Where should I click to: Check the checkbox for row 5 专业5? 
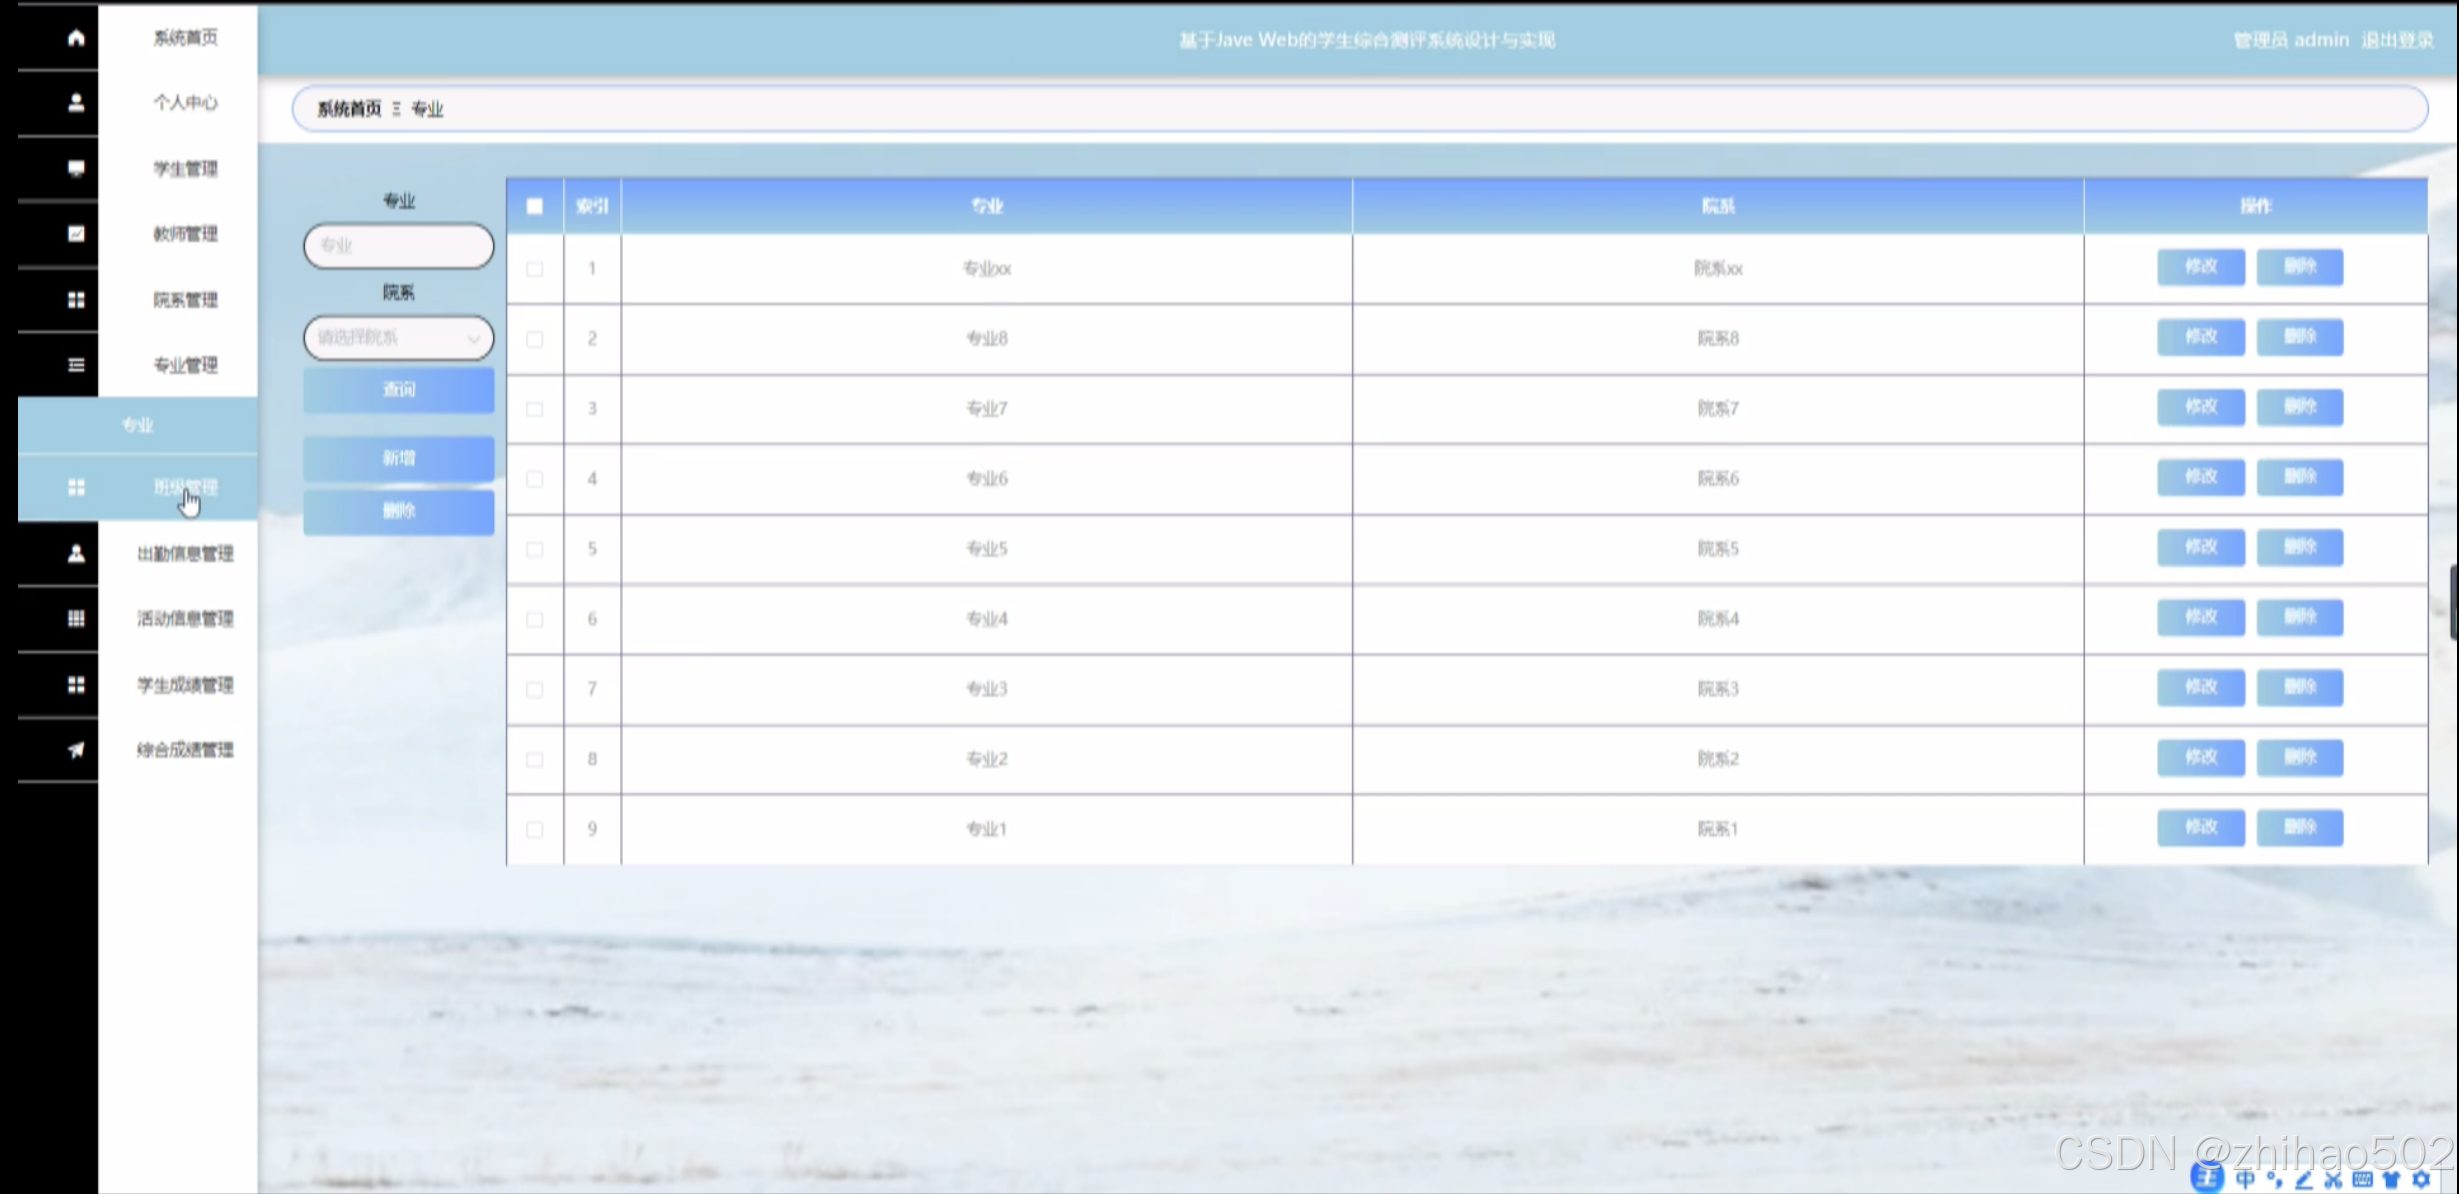click(x=535, y=549)
